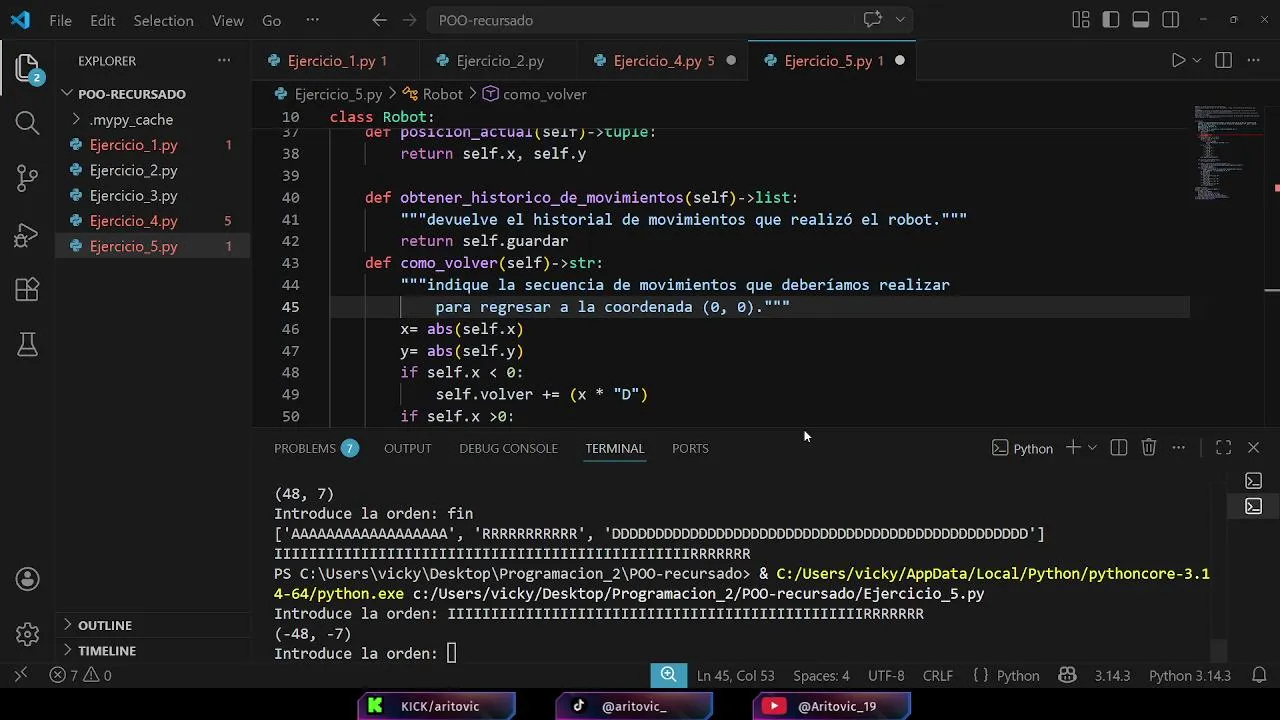Change the CRLF end of line sequence
Screen dimensions: 1280x720
[x=937, y=675]
